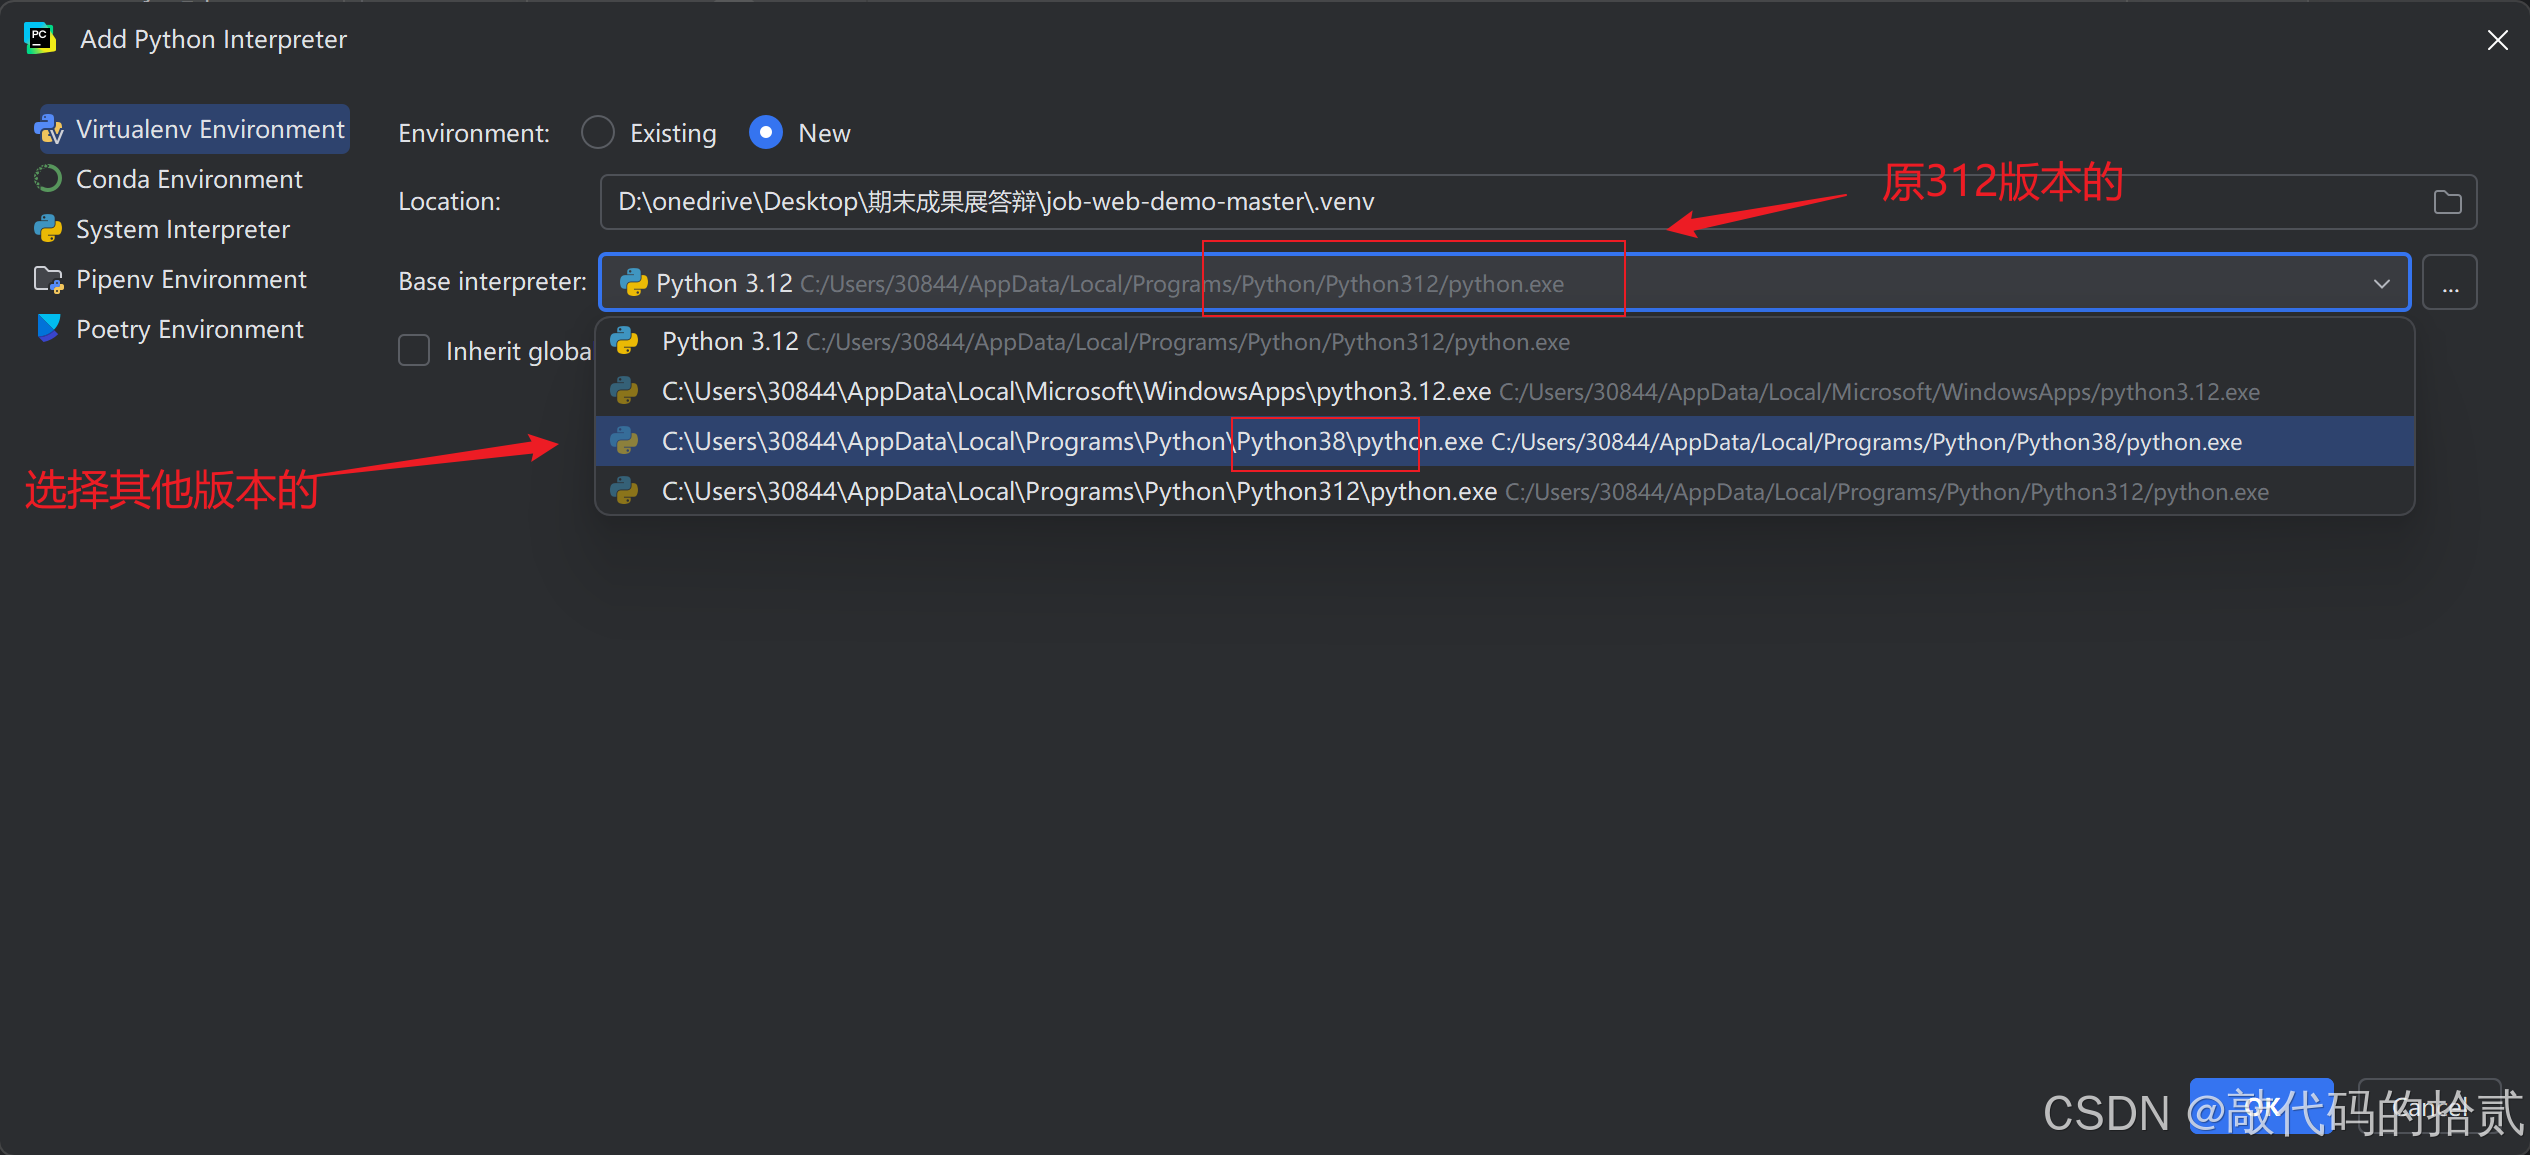This screenshot has width=2530, height=1155.
Task: Click the Conda Environment icon
Action: coord(48,179)
